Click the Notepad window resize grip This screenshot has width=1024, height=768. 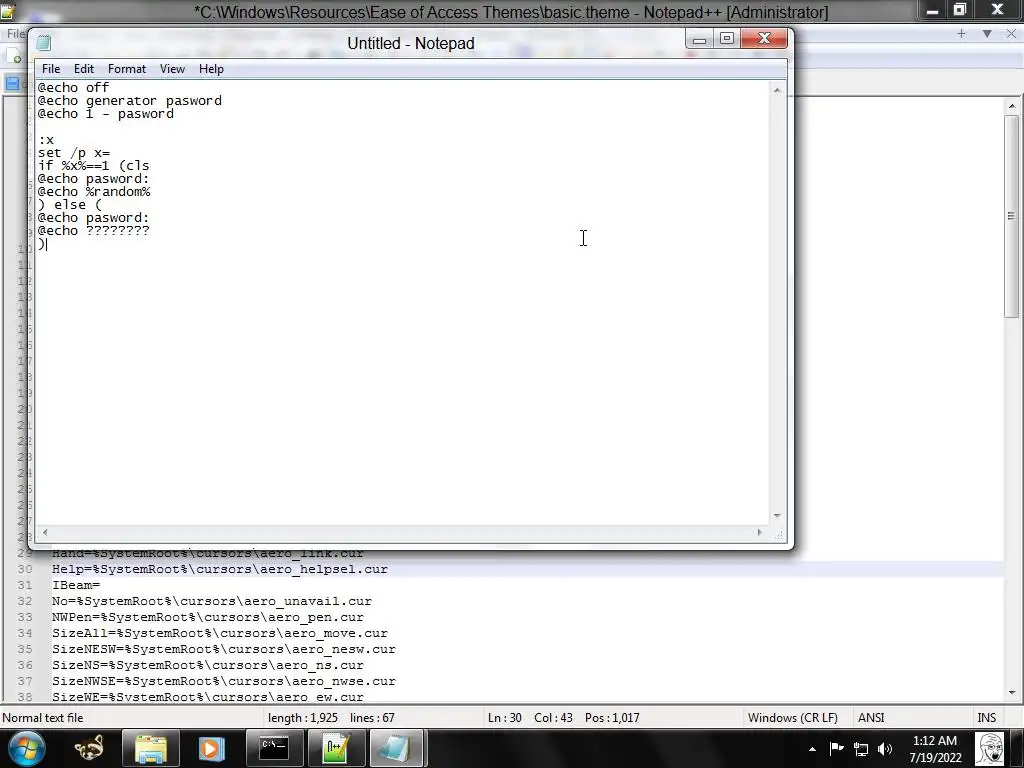pos(778,534)
